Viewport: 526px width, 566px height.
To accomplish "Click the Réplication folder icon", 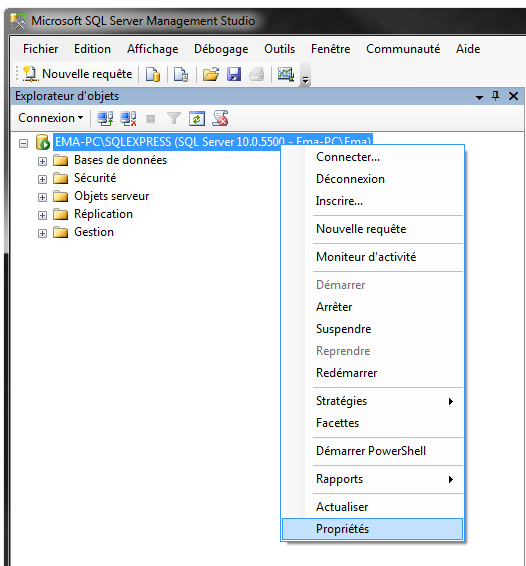I will [x=60, y=214].
